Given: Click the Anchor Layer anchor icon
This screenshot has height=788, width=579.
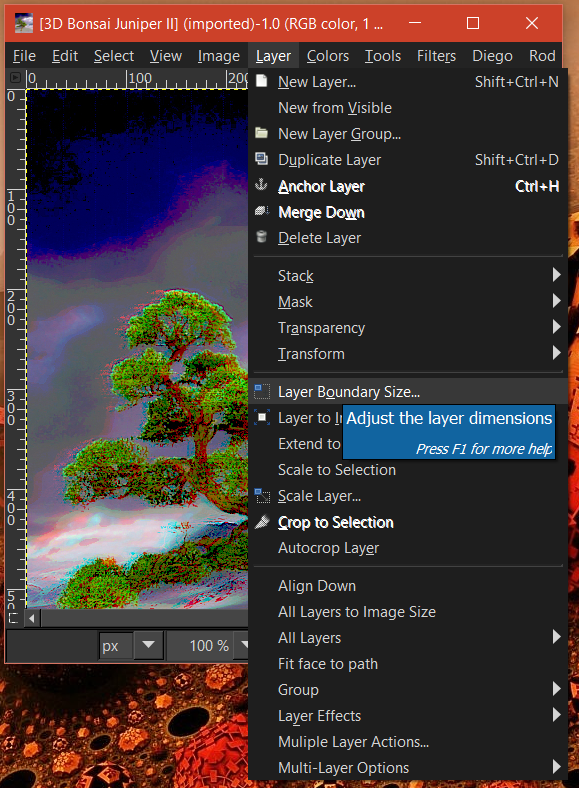Looking at the screenshot, I should [261, 185].
